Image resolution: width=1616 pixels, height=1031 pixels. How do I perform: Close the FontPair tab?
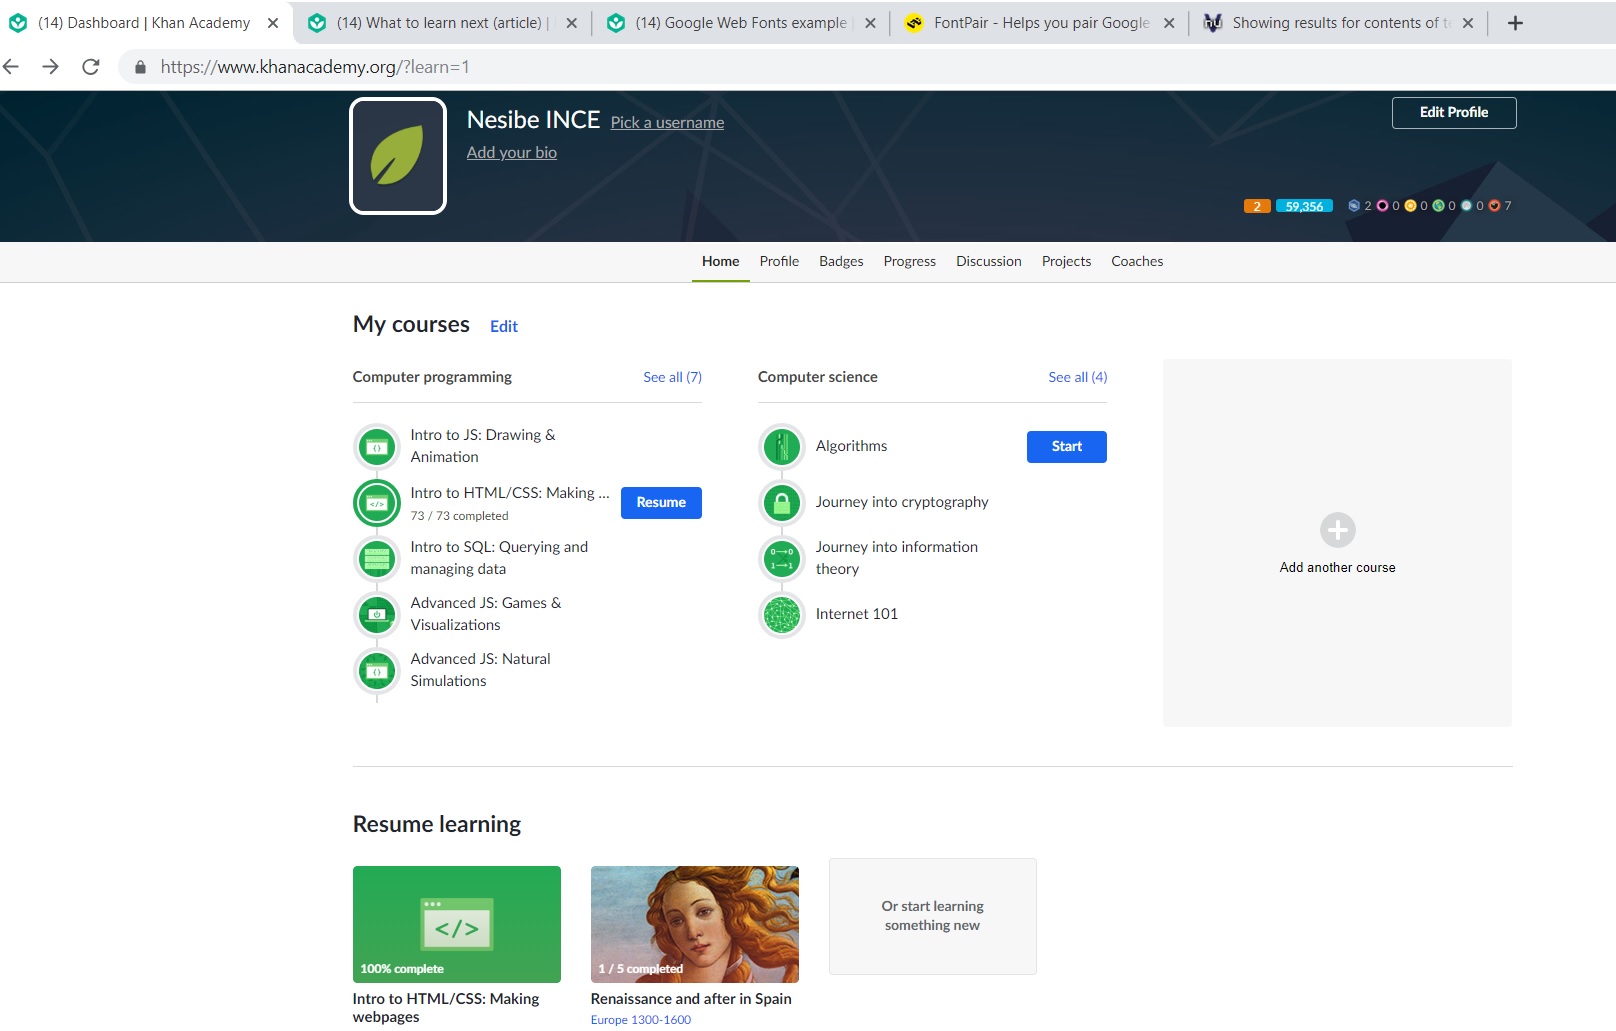(x=1169, y=23)
